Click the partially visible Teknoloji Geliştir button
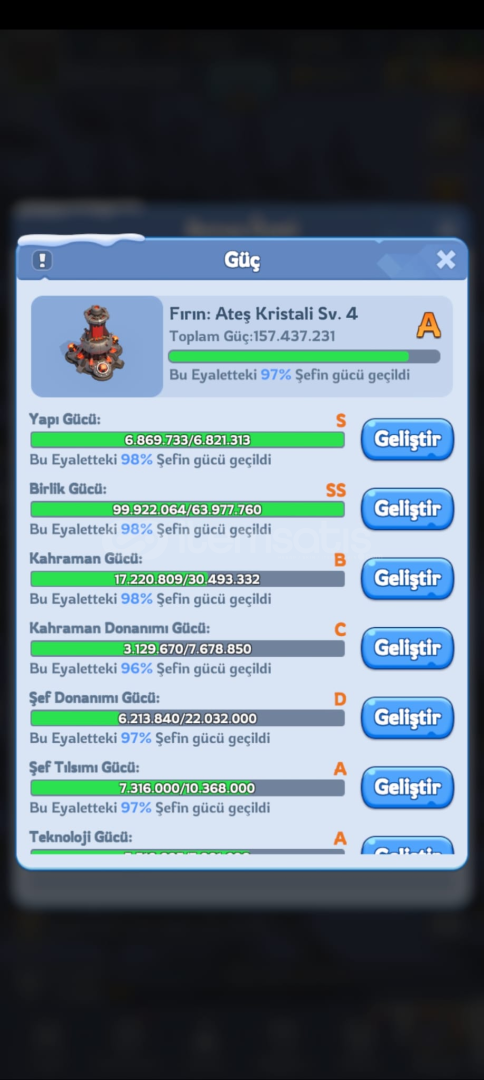Screen dimensions: 484x1080 point(408,845)
